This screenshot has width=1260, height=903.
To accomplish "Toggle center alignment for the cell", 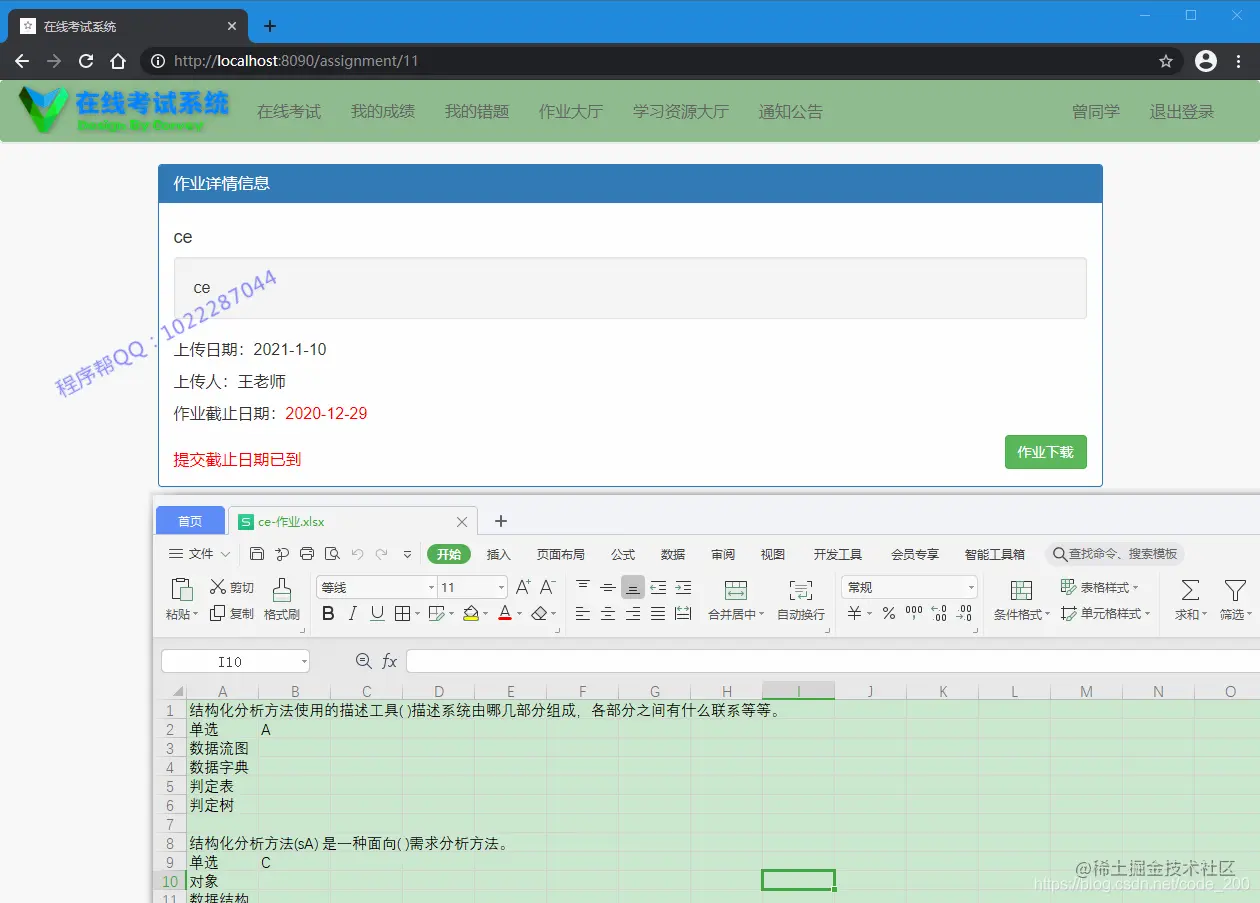I will click(x=608, y=613).
